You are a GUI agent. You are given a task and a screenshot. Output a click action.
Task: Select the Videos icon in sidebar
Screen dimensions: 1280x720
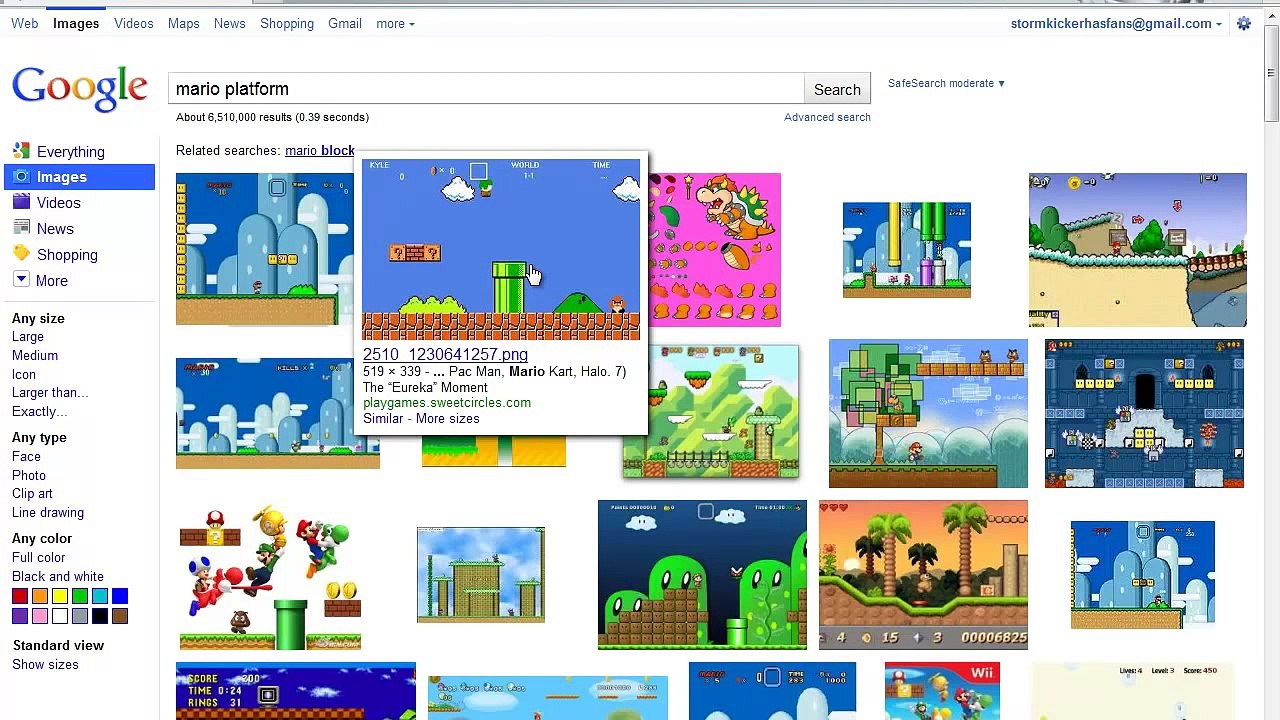[x=21, y=202]
